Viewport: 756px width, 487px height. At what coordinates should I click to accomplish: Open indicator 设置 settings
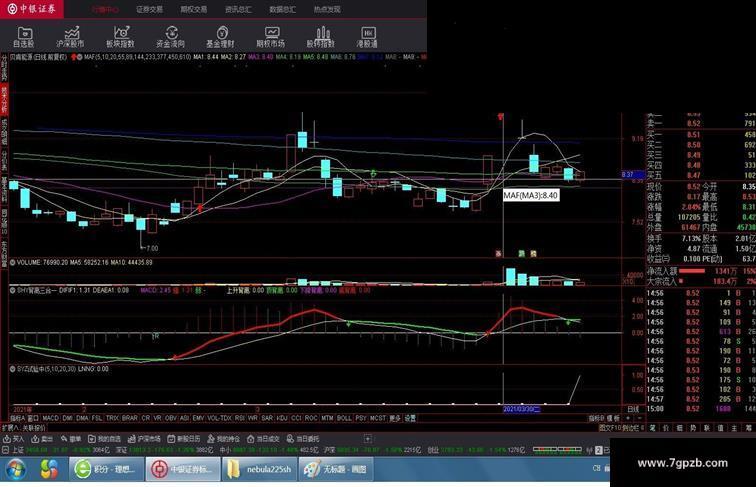tap(410, 418)
